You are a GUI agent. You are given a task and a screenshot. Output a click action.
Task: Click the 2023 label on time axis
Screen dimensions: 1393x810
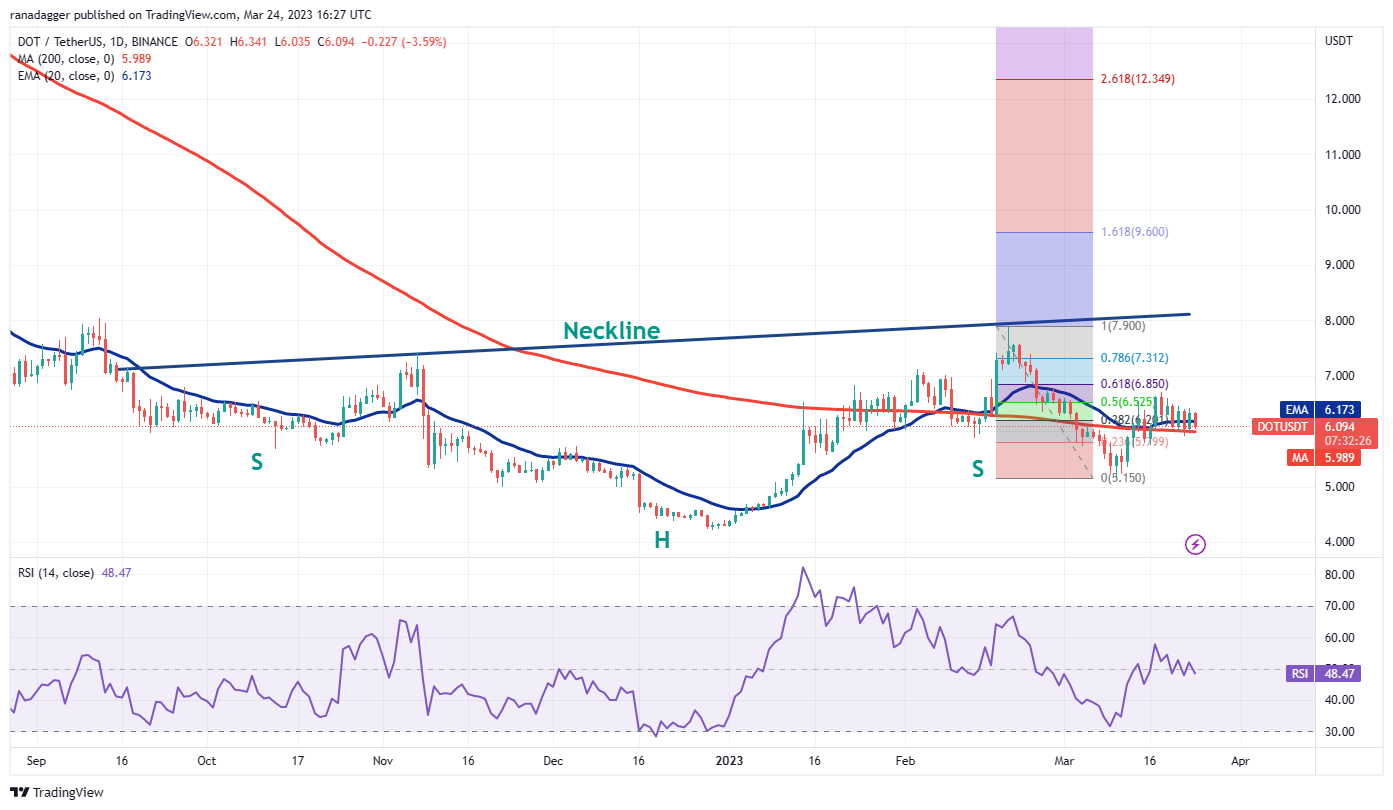pyautogui.click(x=728, y=761)
